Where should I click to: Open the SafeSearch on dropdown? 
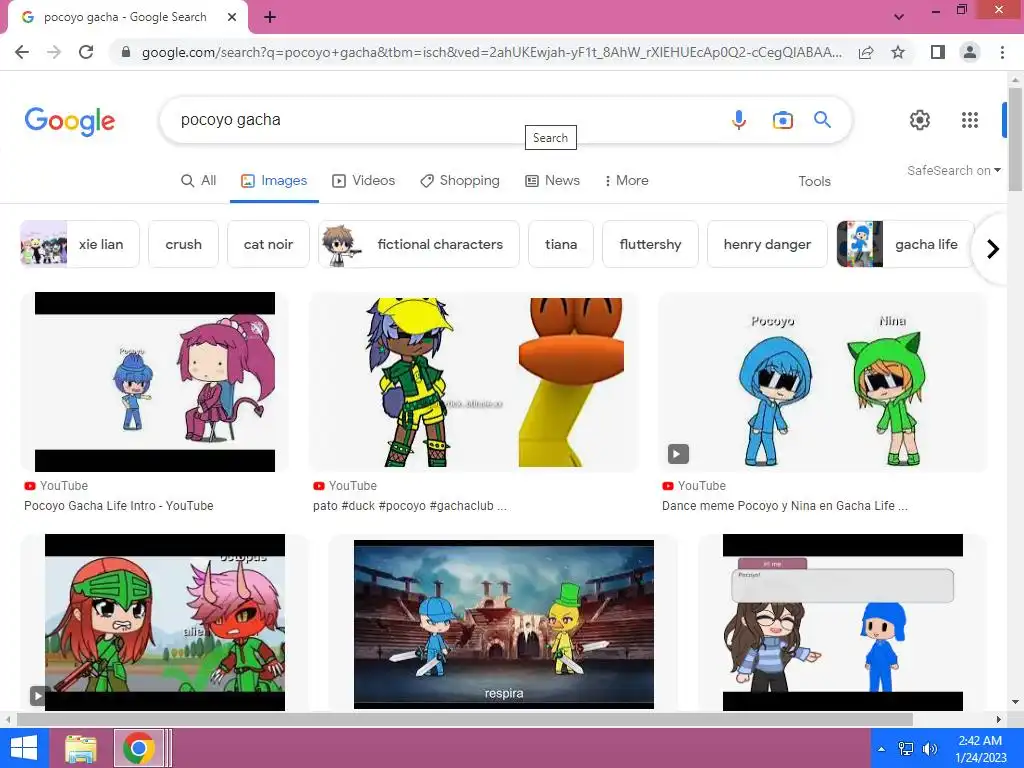coord(953,170)
